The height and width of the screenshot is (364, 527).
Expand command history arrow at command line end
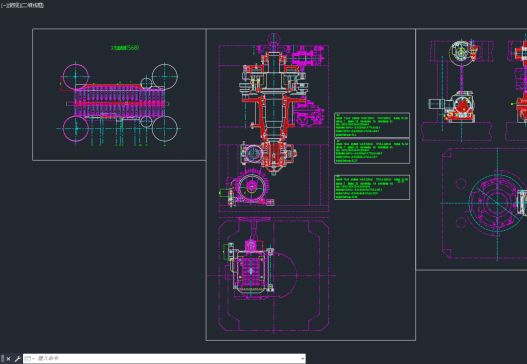point(303,359)
